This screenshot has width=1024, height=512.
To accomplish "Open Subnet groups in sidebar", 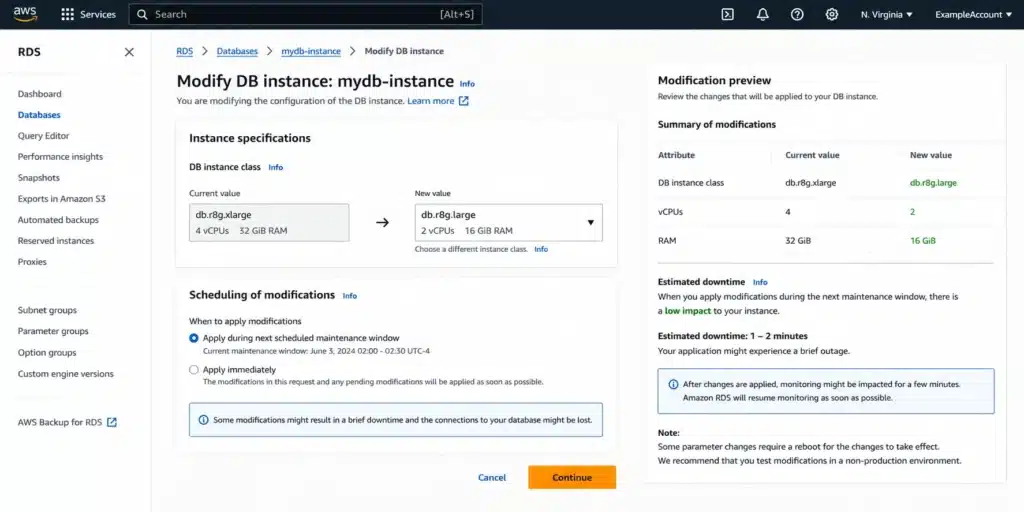I will [x=47, y=310].
